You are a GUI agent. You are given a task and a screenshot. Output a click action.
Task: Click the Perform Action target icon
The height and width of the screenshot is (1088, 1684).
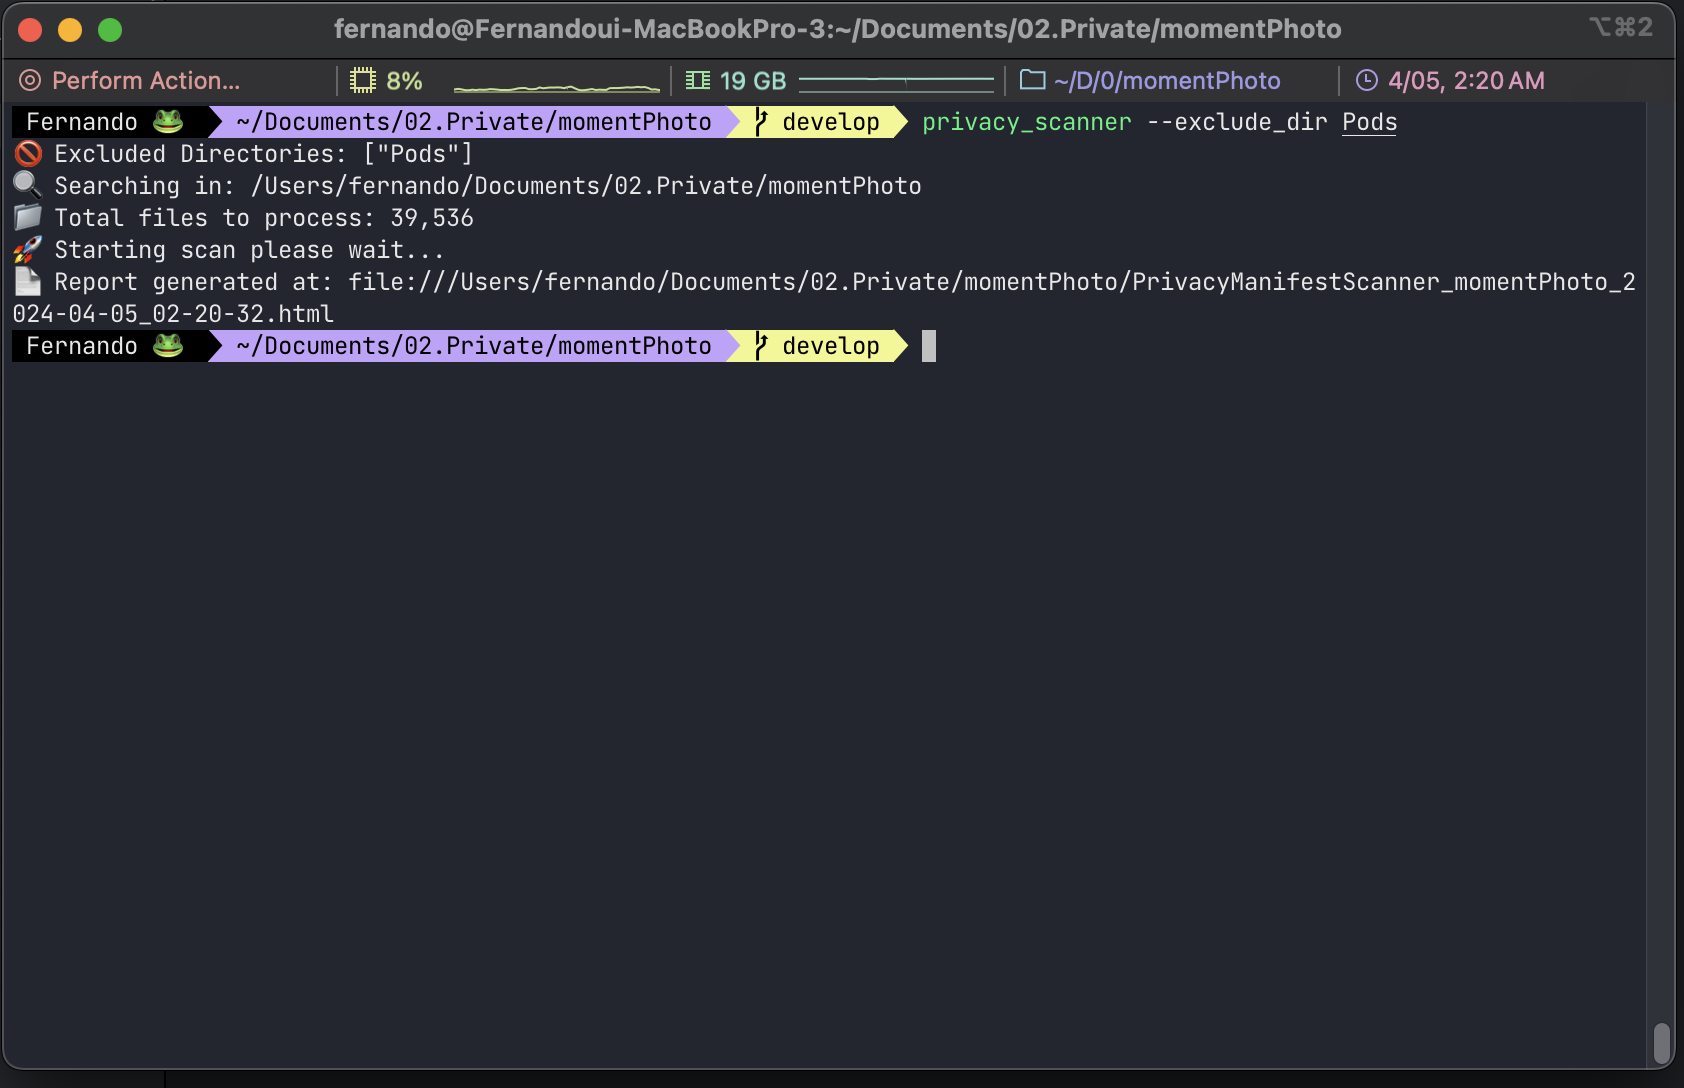[x=30, y=81]
